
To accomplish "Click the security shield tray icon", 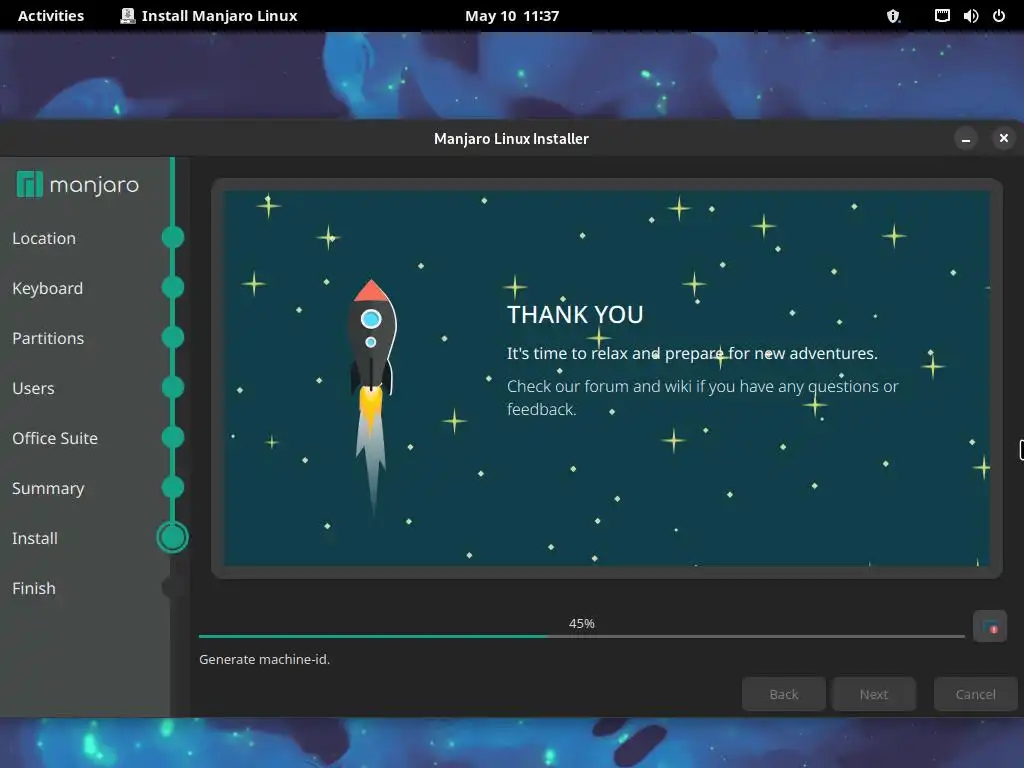I will [x=893, y=16].
